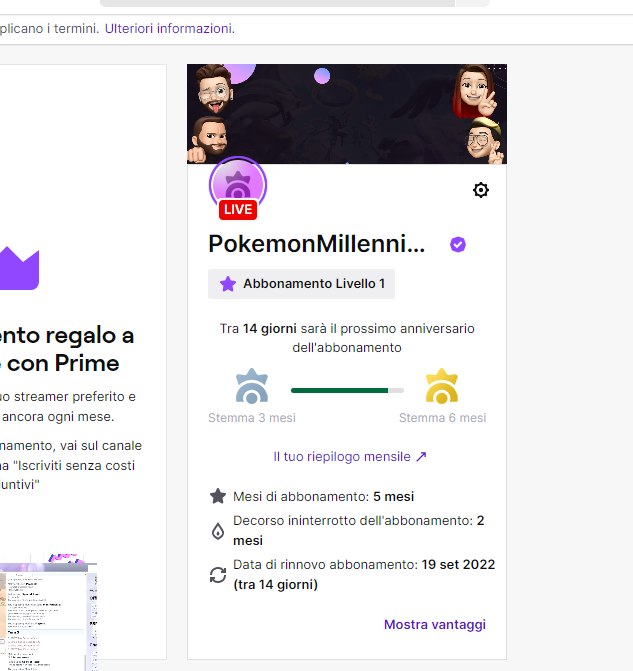Click the purple star in Abbonamento Livello 1
Viewport: 633px width, 671px height.
pyautogui.click(x=228, y=284)
